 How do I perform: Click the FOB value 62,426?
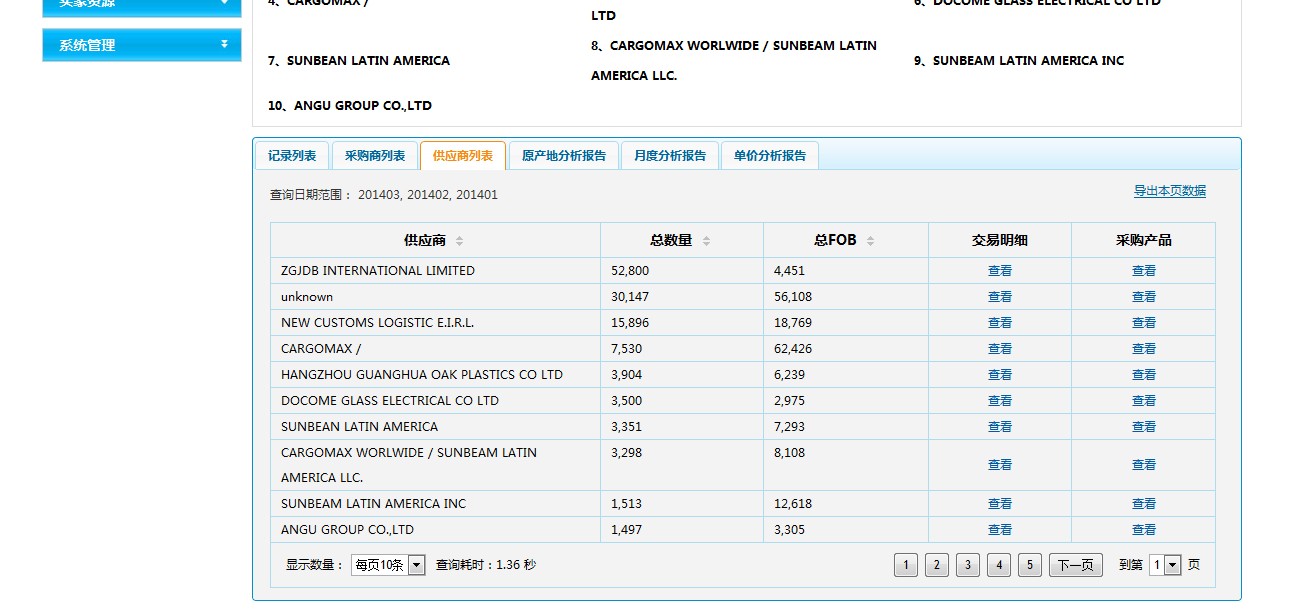[794, 349]
